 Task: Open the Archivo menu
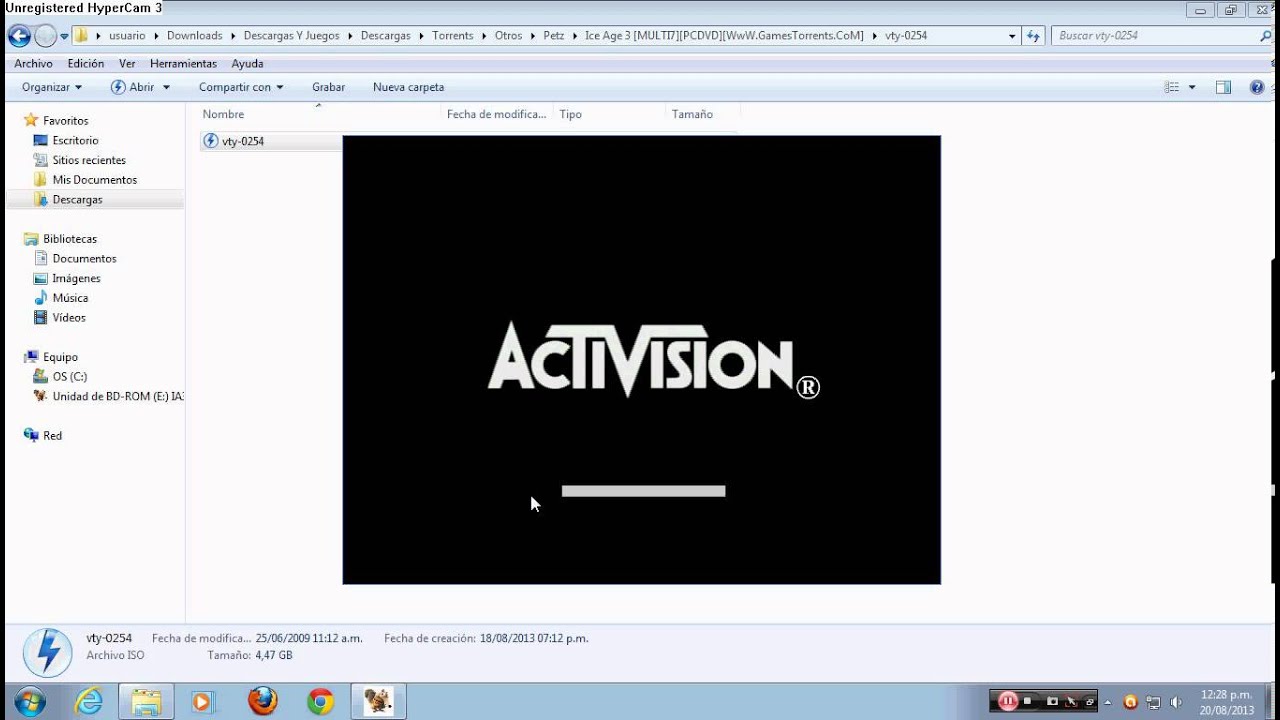33,63
